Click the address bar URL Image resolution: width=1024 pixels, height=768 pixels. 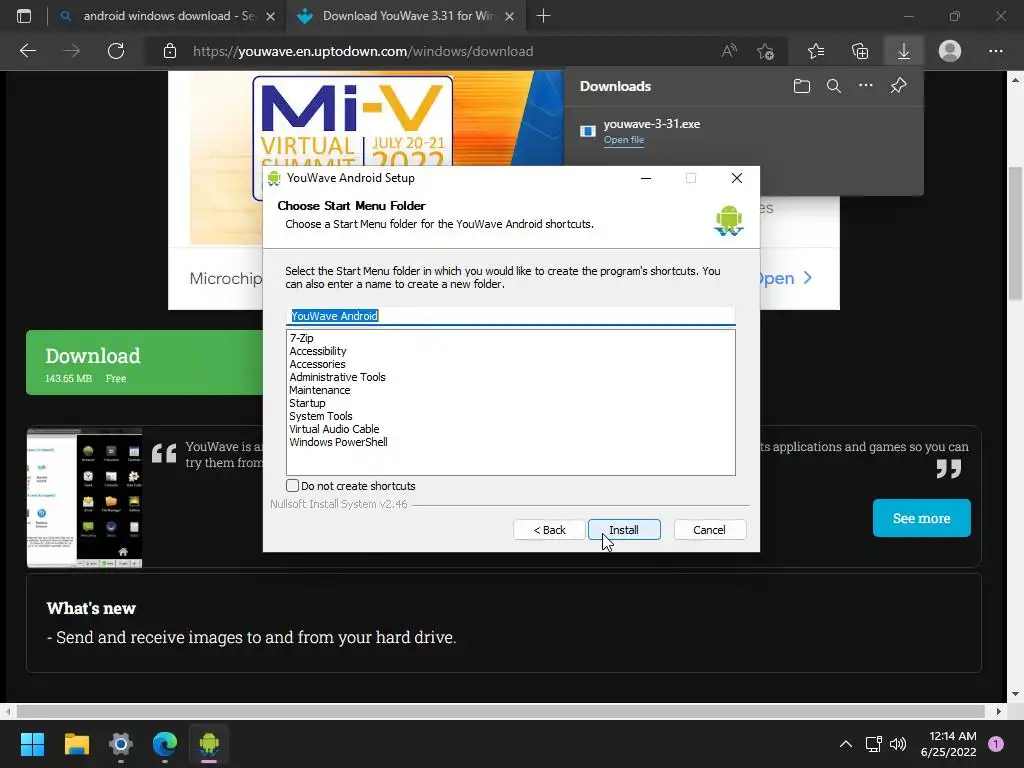point(363,51)
